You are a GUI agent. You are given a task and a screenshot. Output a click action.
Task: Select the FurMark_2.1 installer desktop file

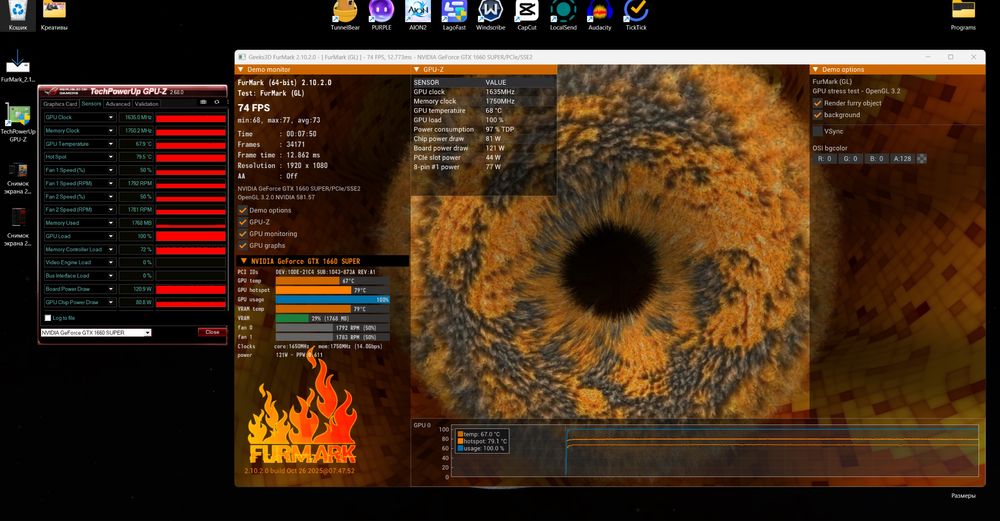pos(17,66)
